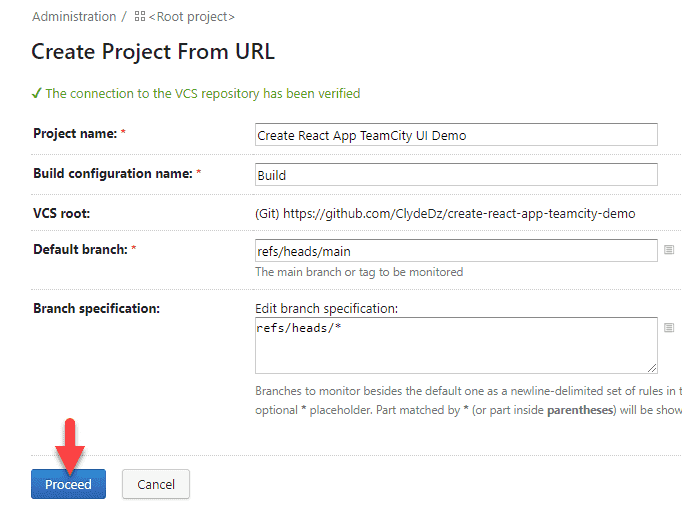Click the Branch specification label
Screen dimensions: 682x514
click(x=97, y=308)
